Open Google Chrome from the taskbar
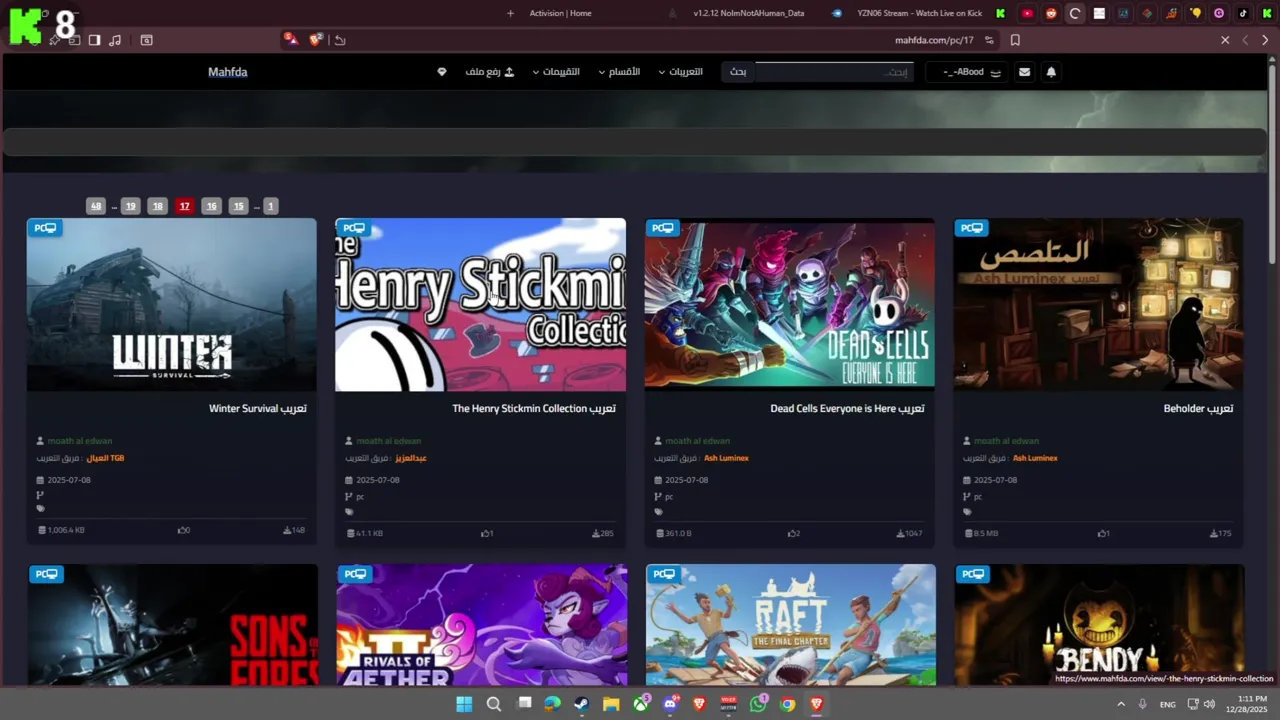 coord(788,704)
